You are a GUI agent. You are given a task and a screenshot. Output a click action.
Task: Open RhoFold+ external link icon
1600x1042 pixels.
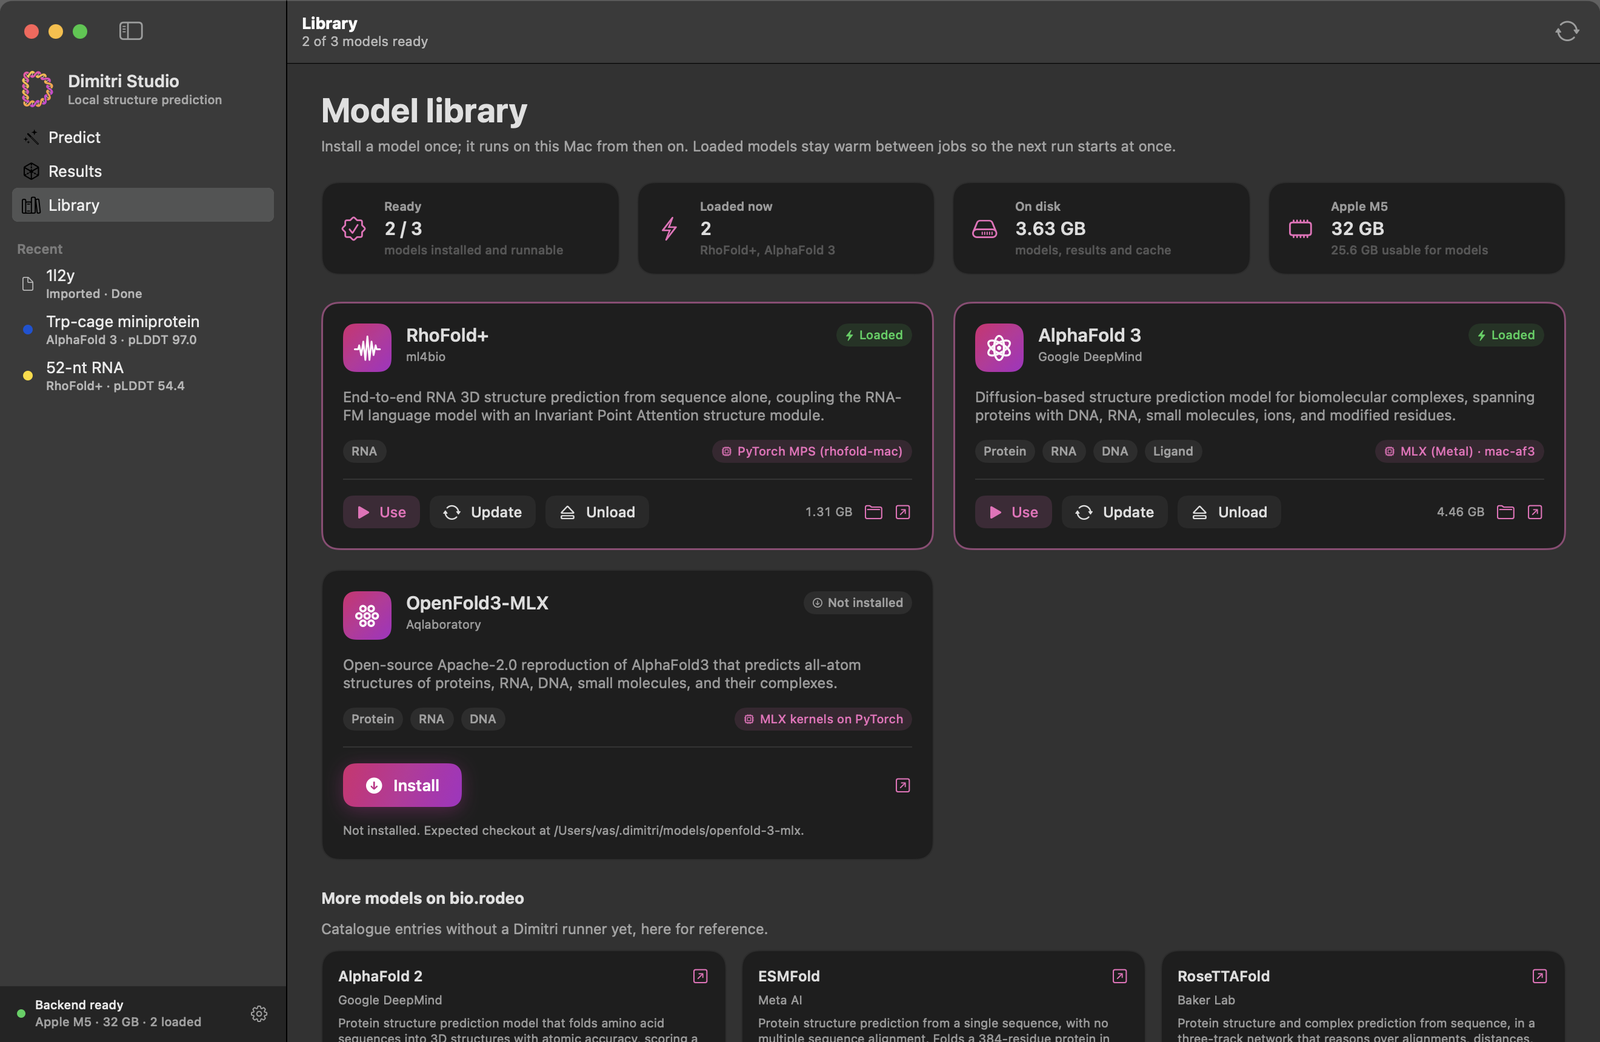pyautogui.click(x=903, y=512)
